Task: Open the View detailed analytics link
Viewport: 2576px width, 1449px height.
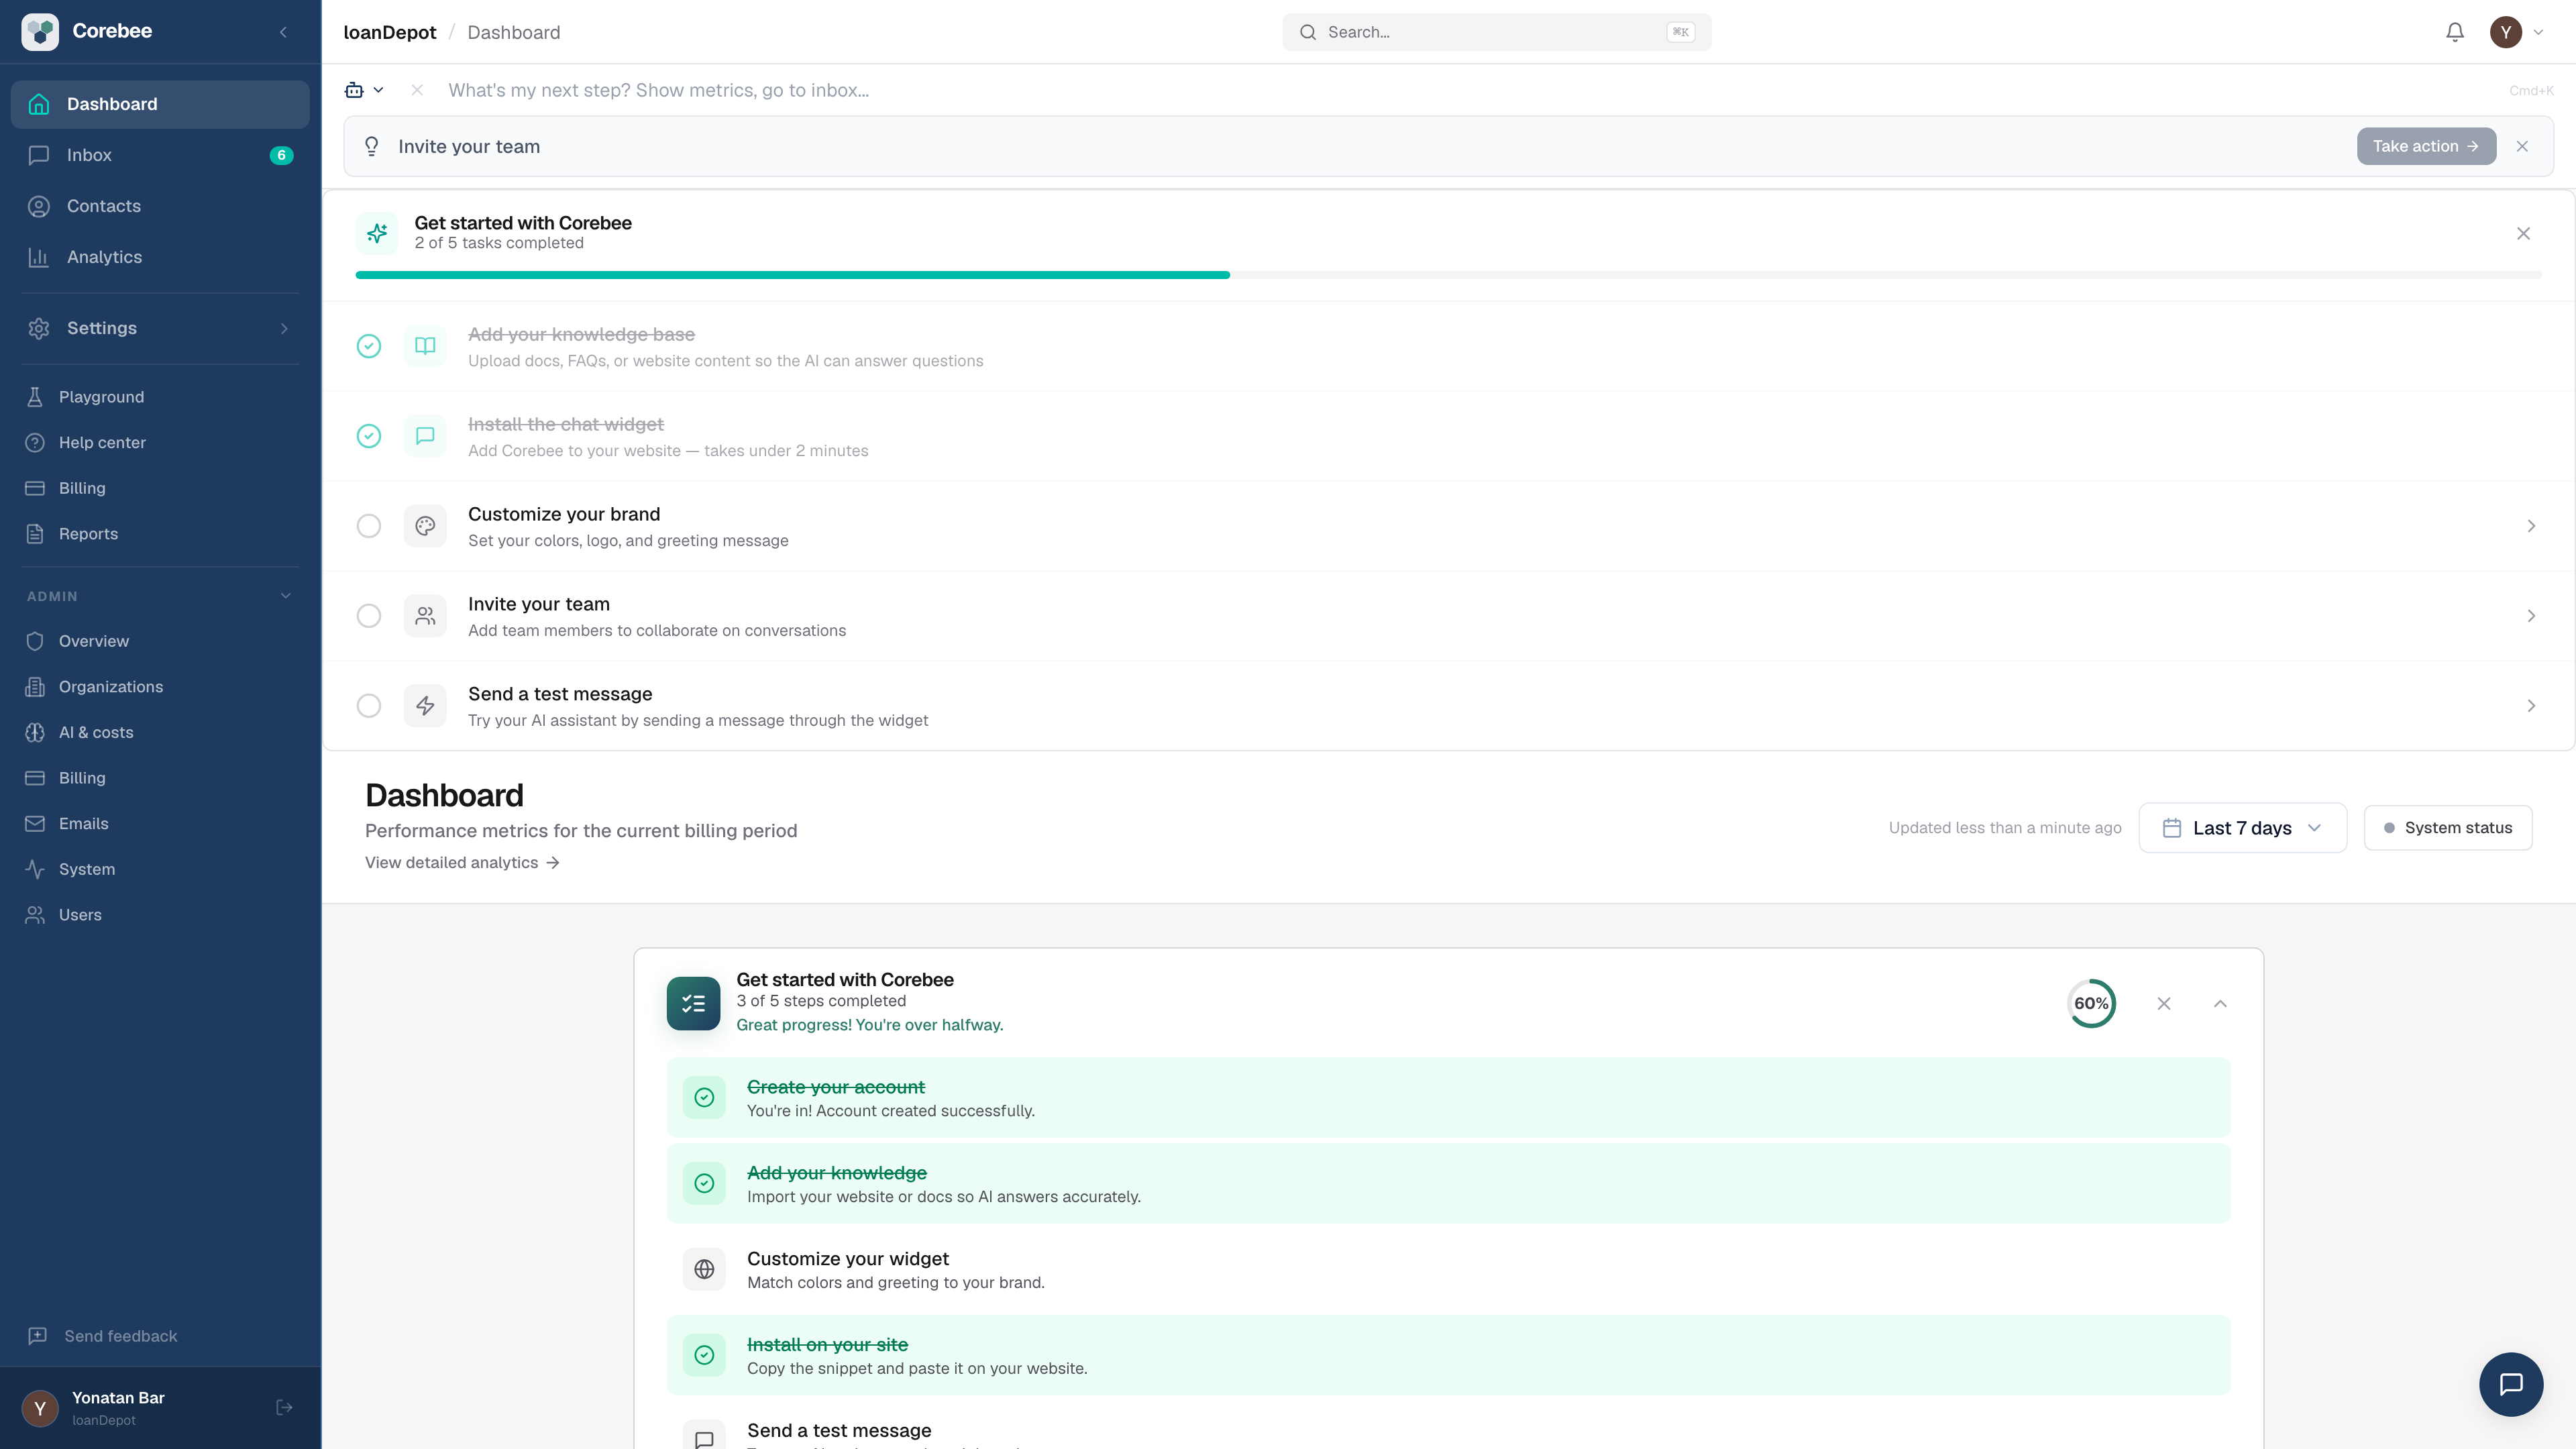Action: pyautogui.click(x=461, y=862)
